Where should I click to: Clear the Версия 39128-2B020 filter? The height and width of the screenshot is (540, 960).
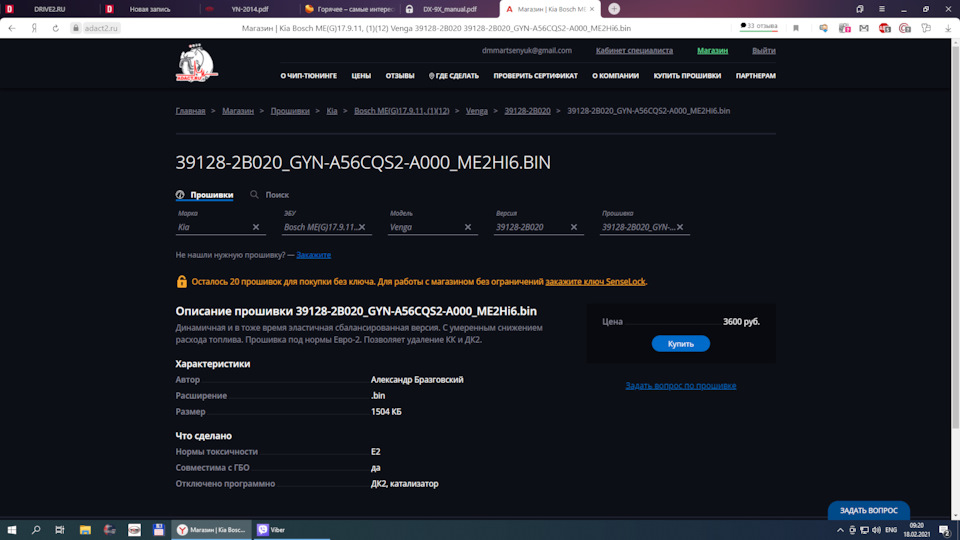(x=574, y=227)
